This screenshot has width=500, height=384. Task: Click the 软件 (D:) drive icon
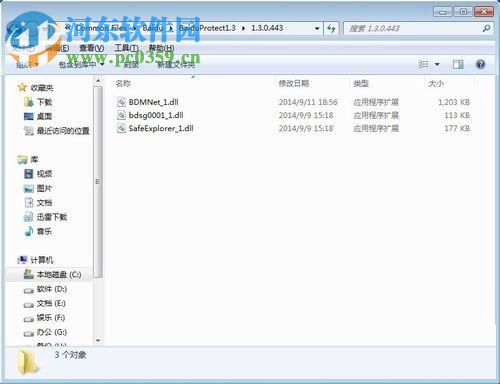(29, 290)
